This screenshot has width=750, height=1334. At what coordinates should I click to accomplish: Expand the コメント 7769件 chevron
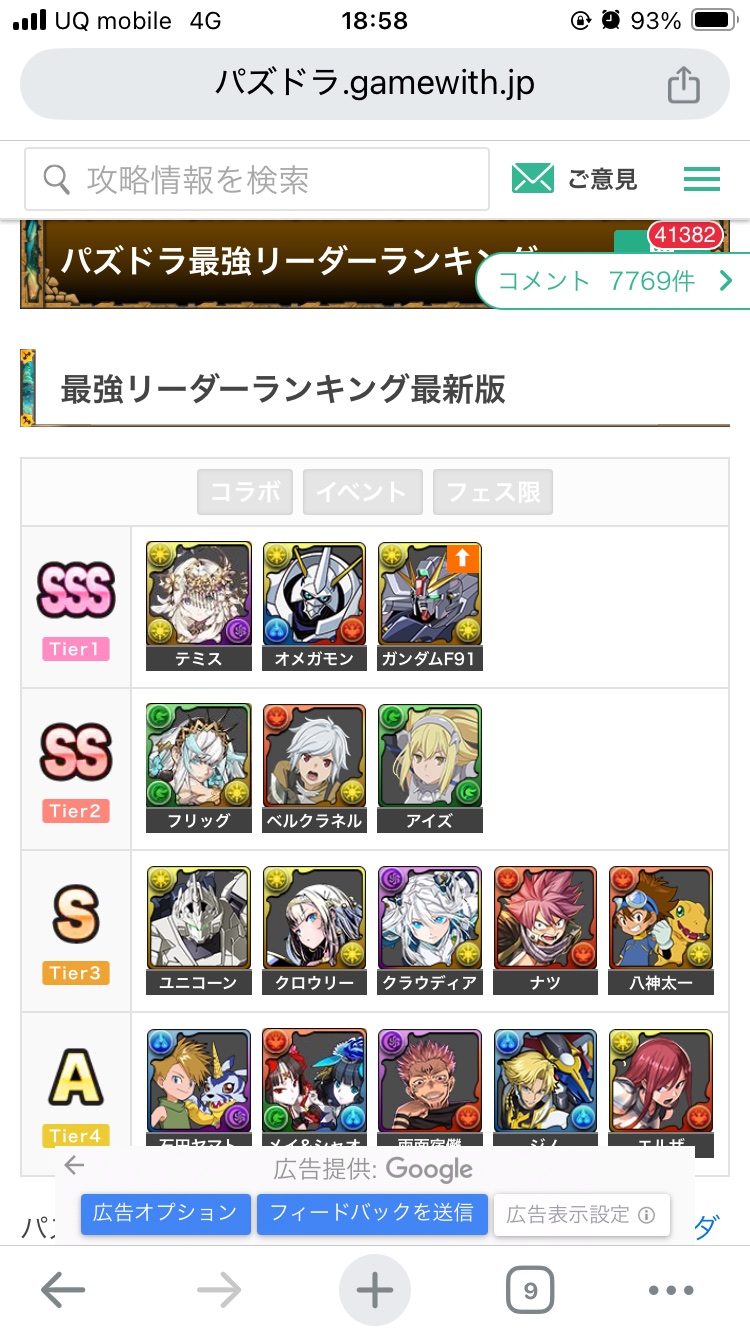click(x=726, y=282)
